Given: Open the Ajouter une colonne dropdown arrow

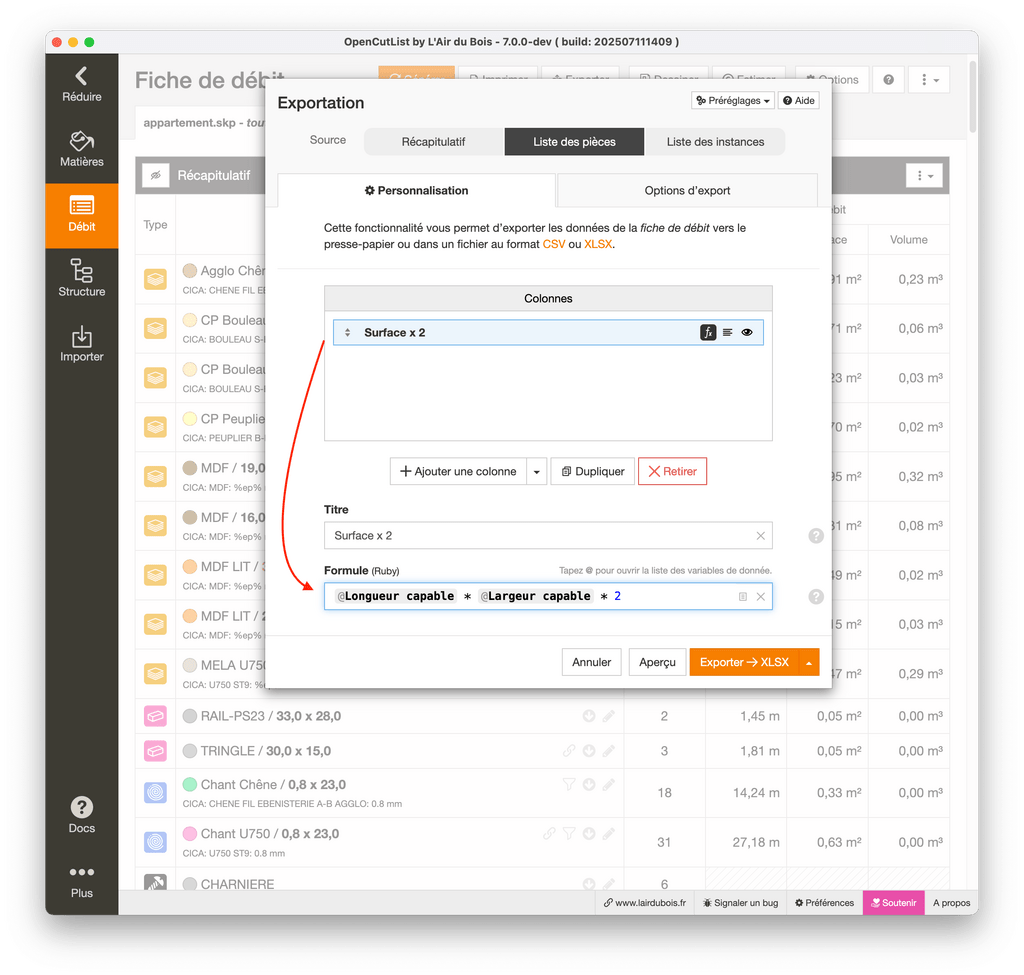Looking at the screenshot, I should (x=536, y=472).
